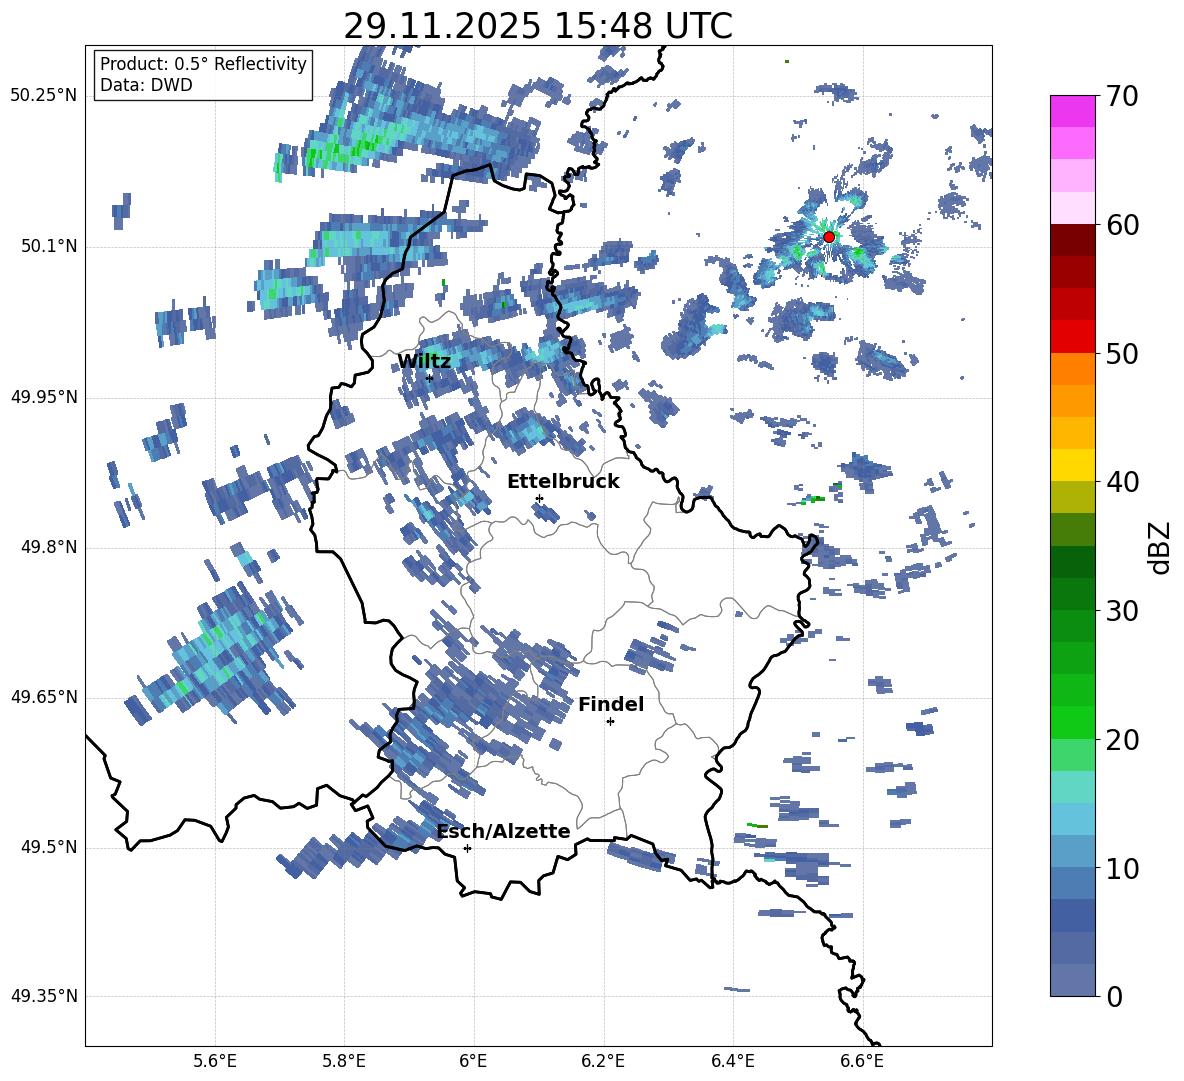Click the Ettelbruck city label

click(x=563, y=482)
